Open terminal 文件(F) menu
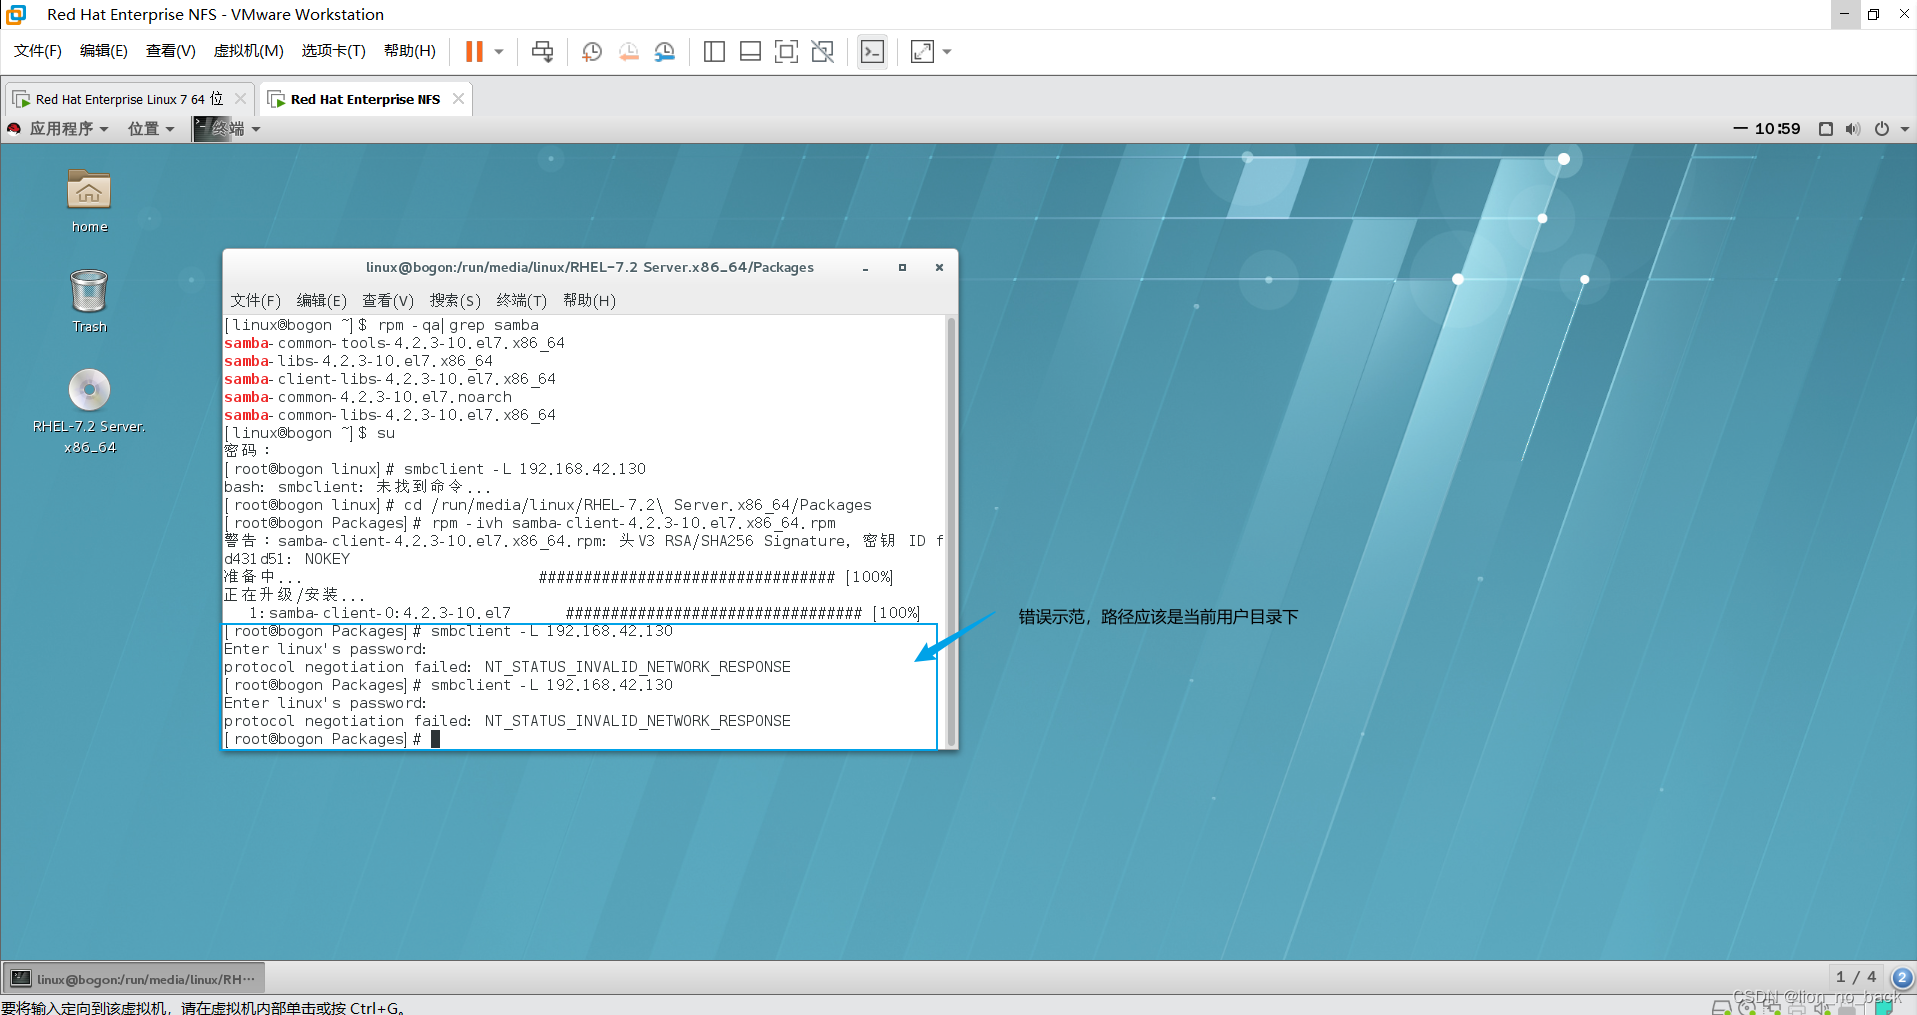The width and height of the screenshot is (1917, 1015). [x=256, y=300]
